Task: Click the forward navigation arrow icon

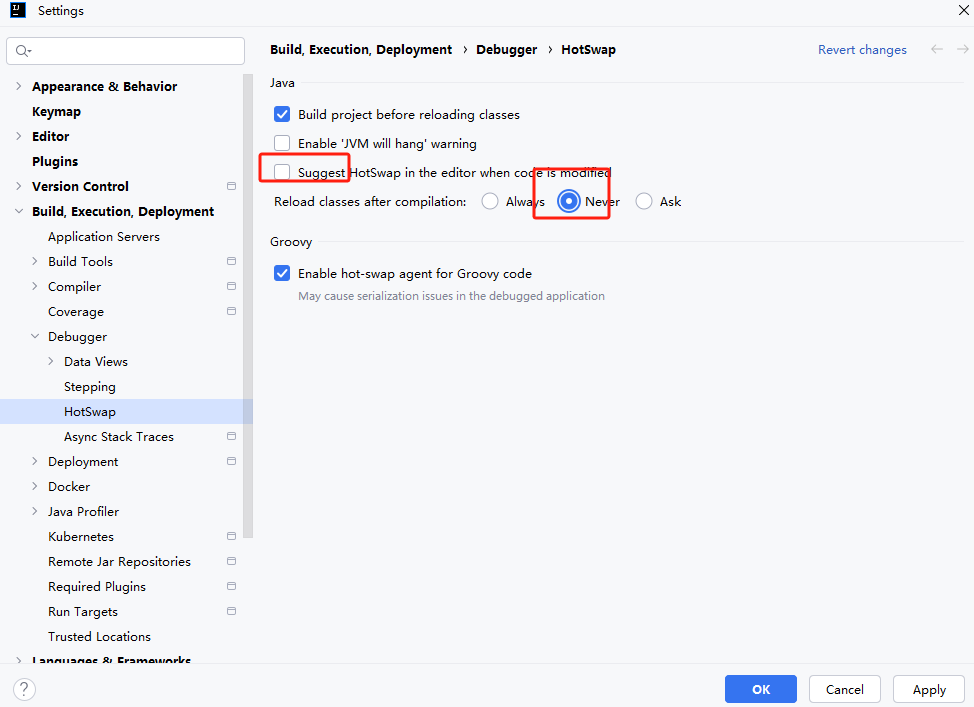Action: click(x=960, y=49)
